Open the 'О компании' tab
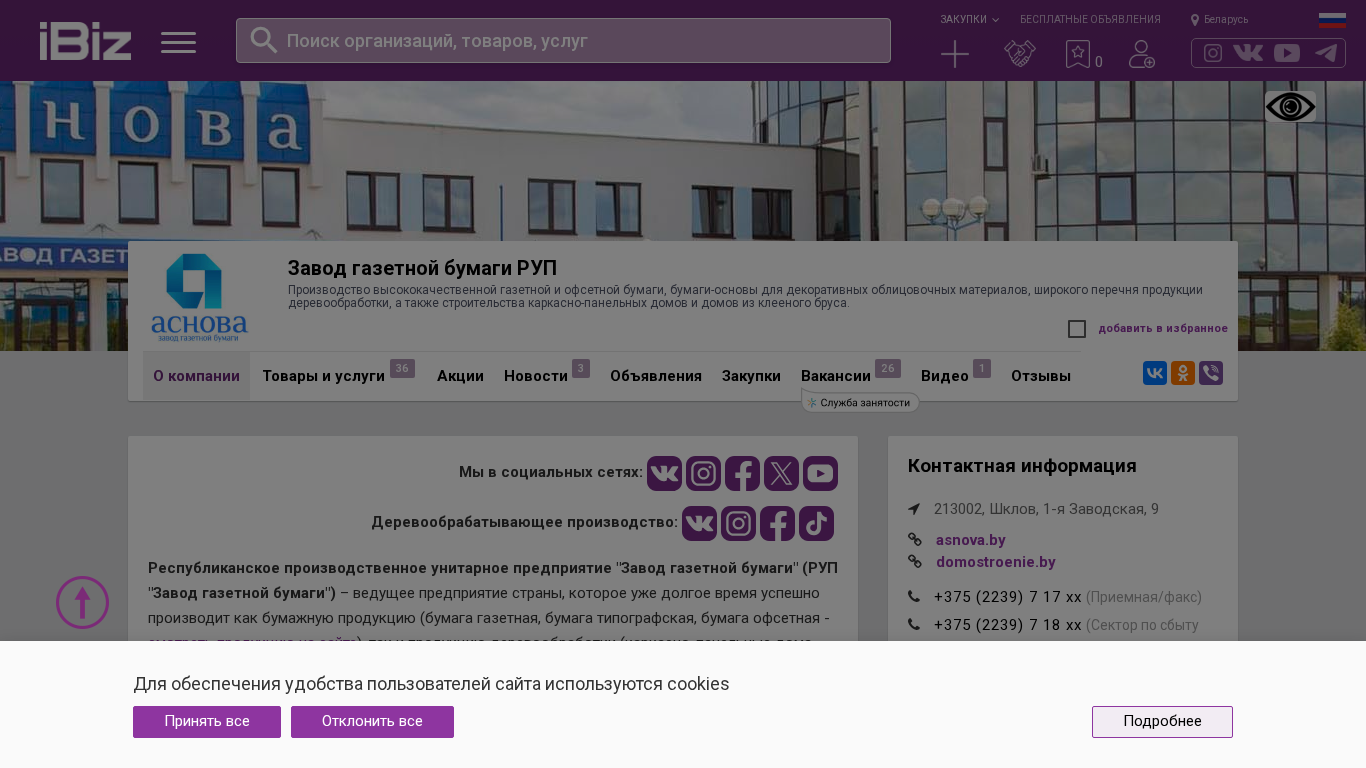 click(x=196, y=376)
